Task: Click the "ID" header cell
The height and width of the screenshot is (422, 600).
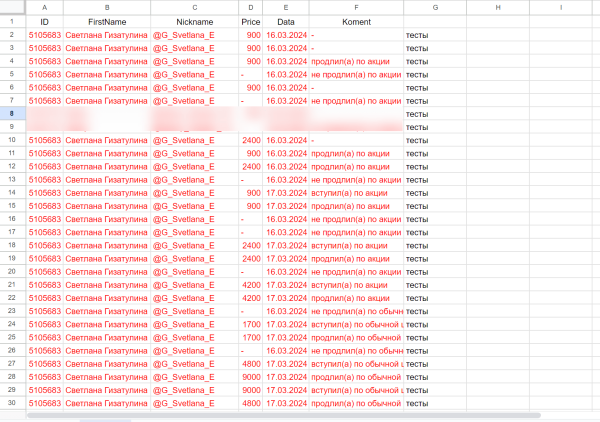Action: click(x=44, y=21)
